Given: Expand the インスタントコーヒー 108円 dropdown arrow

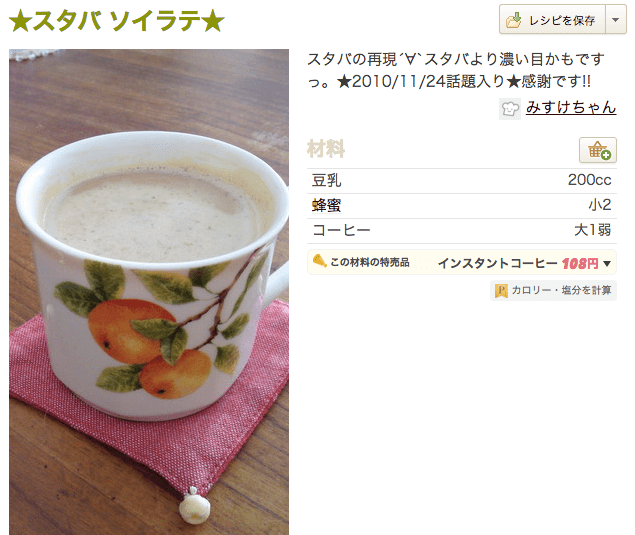Looking at the screenshot, I should click(607, 264).
